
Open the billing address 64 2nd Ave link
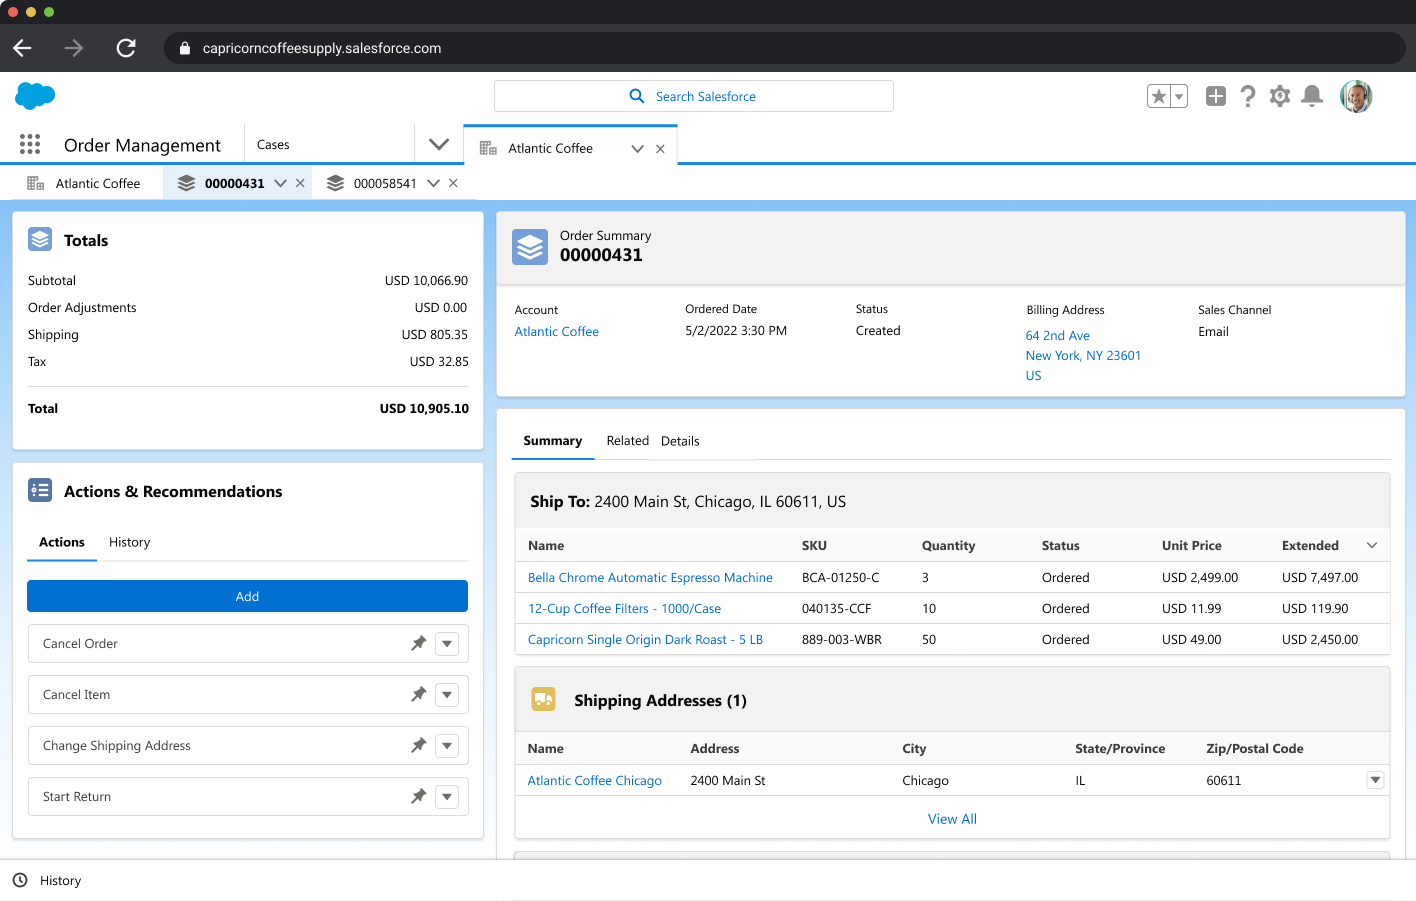pos(1057,336)
